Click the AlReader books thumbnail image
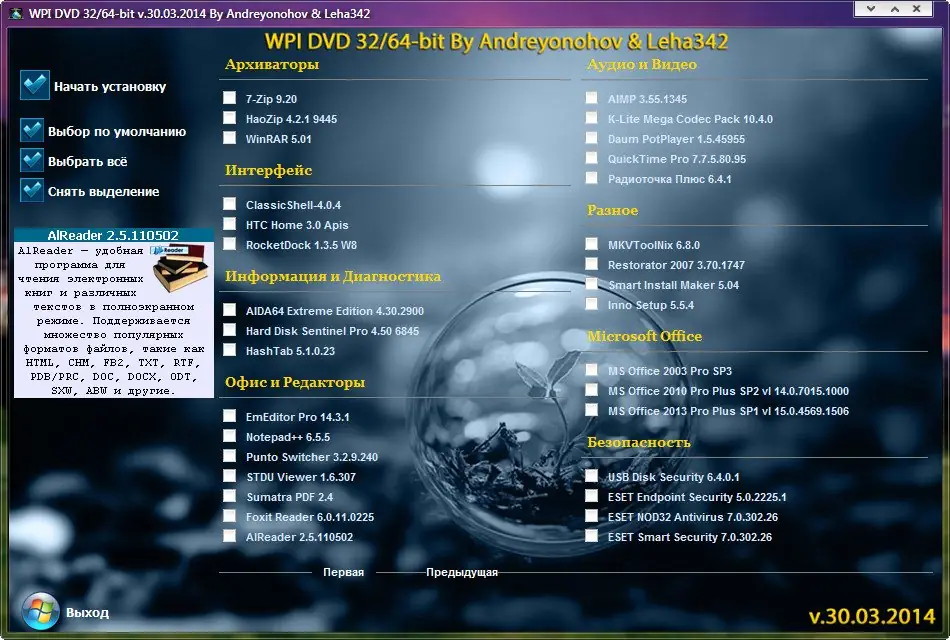This screenshot has width=950, height=640. click(x=180, y=267)
